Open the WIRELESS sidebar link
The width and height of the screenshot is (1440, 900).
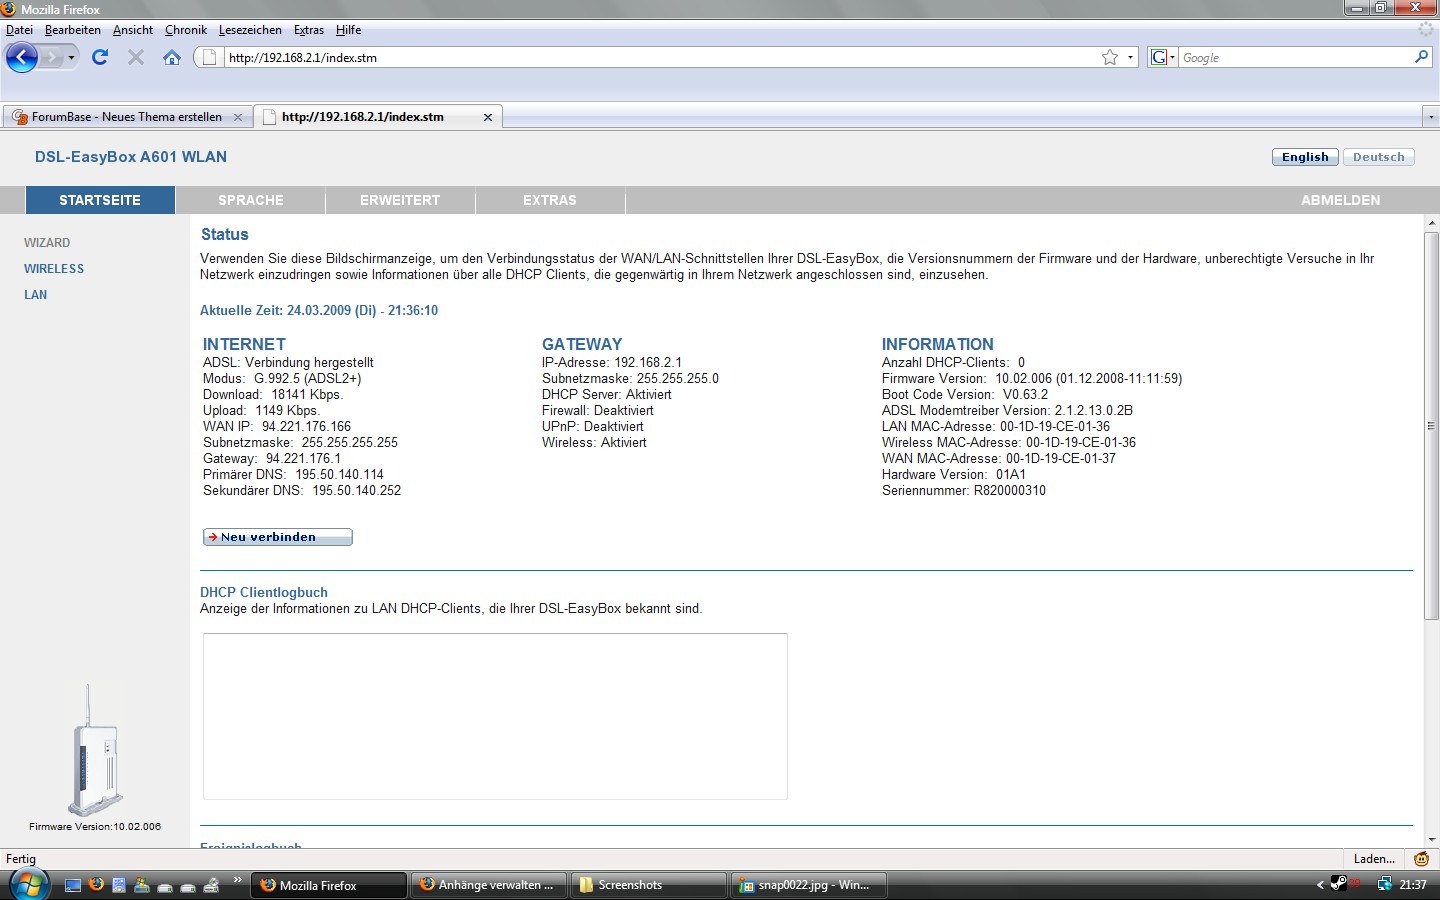tap(54, 269)
